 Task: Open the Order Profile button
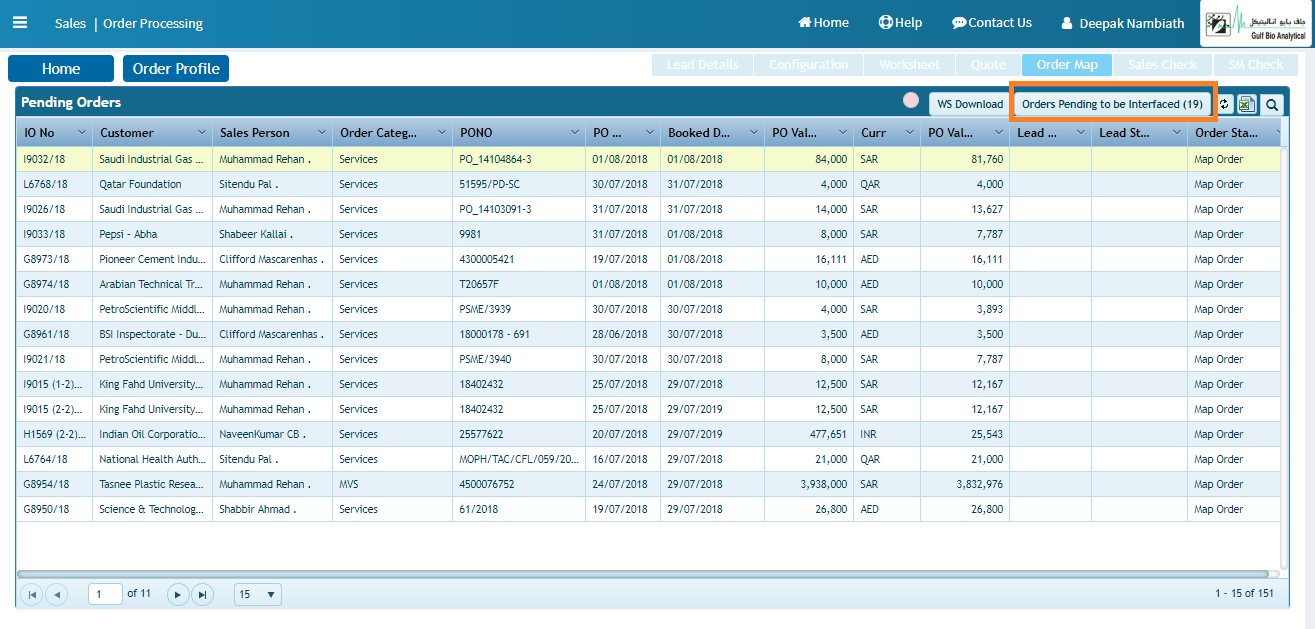tap(176, 69)
